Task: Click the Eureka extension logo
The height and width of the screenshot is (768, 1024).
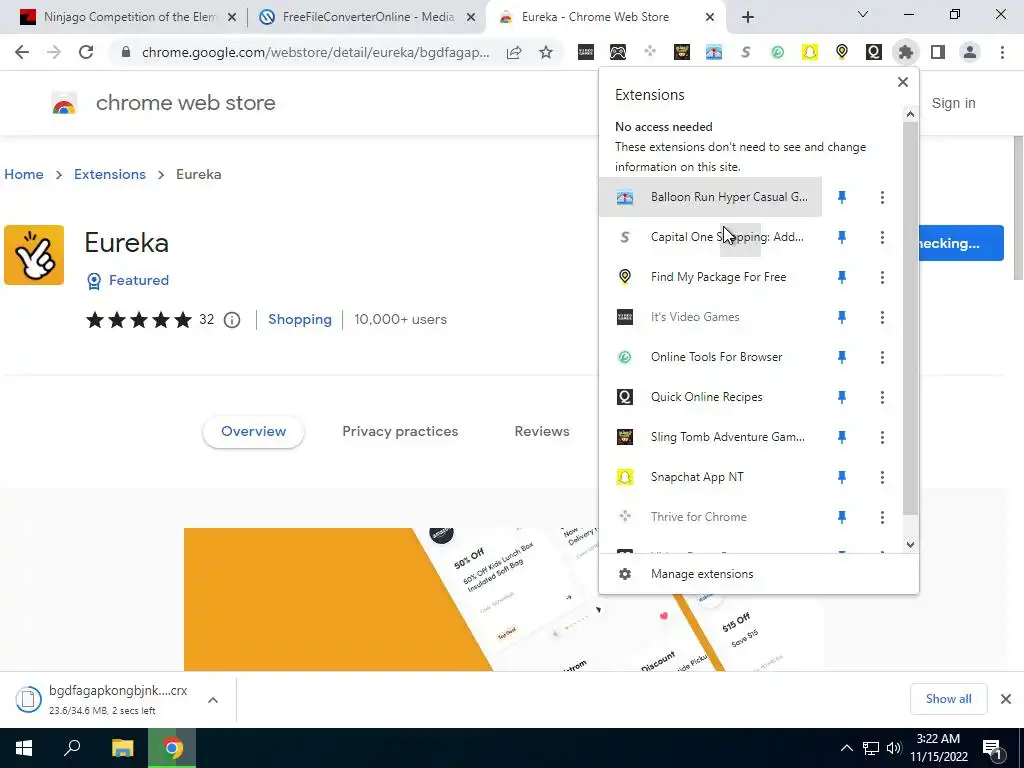Action: (34, 255)
